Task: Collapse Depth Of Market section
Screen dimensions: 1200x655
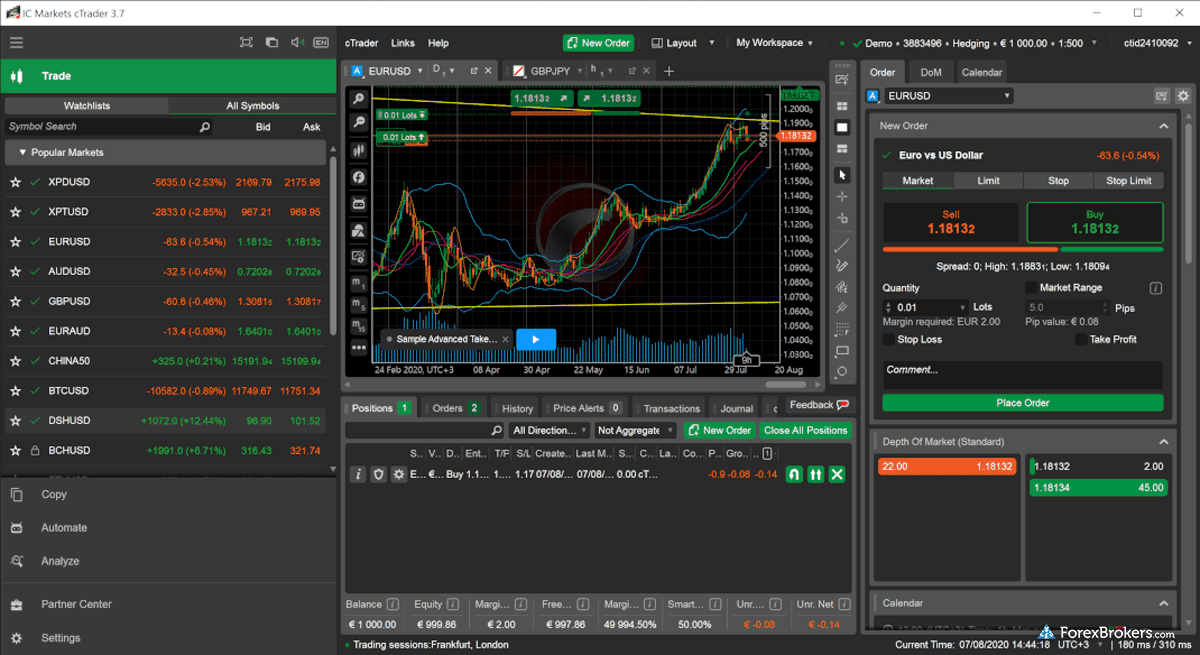Action: [1163, 442]
